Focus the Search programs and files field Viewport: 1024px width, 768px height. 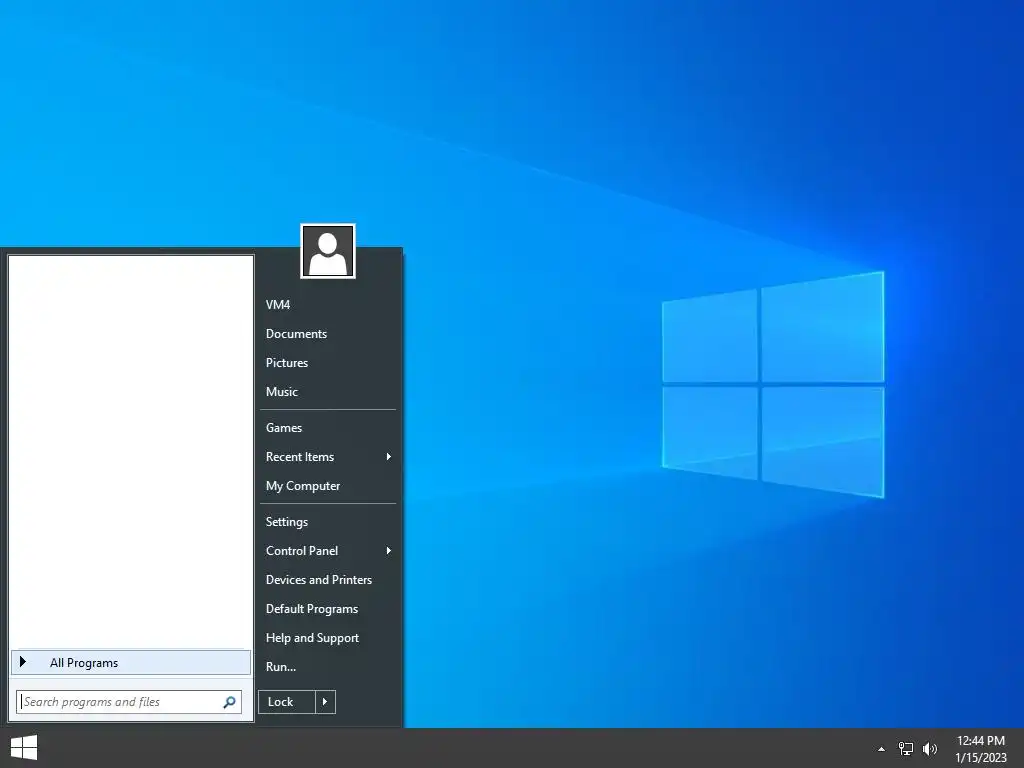tap(129, 702)
